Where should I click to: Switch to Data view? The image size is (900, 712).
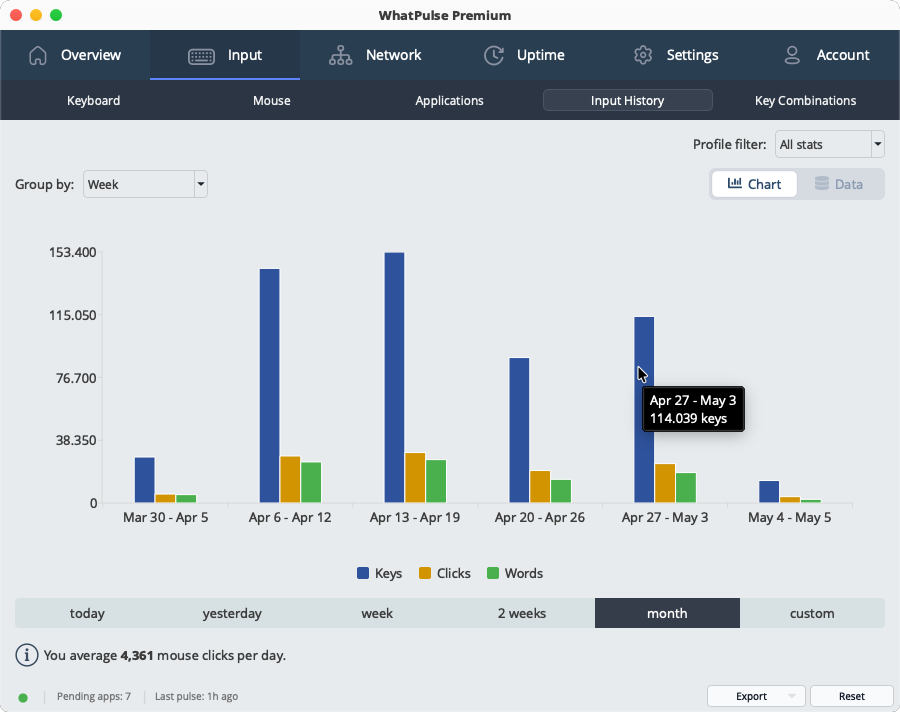(840, 184)
